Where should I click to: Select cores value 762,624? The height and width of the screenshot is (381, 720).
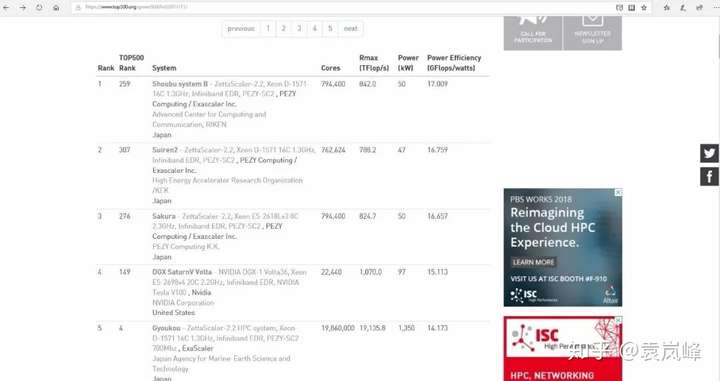pos(333,150)
